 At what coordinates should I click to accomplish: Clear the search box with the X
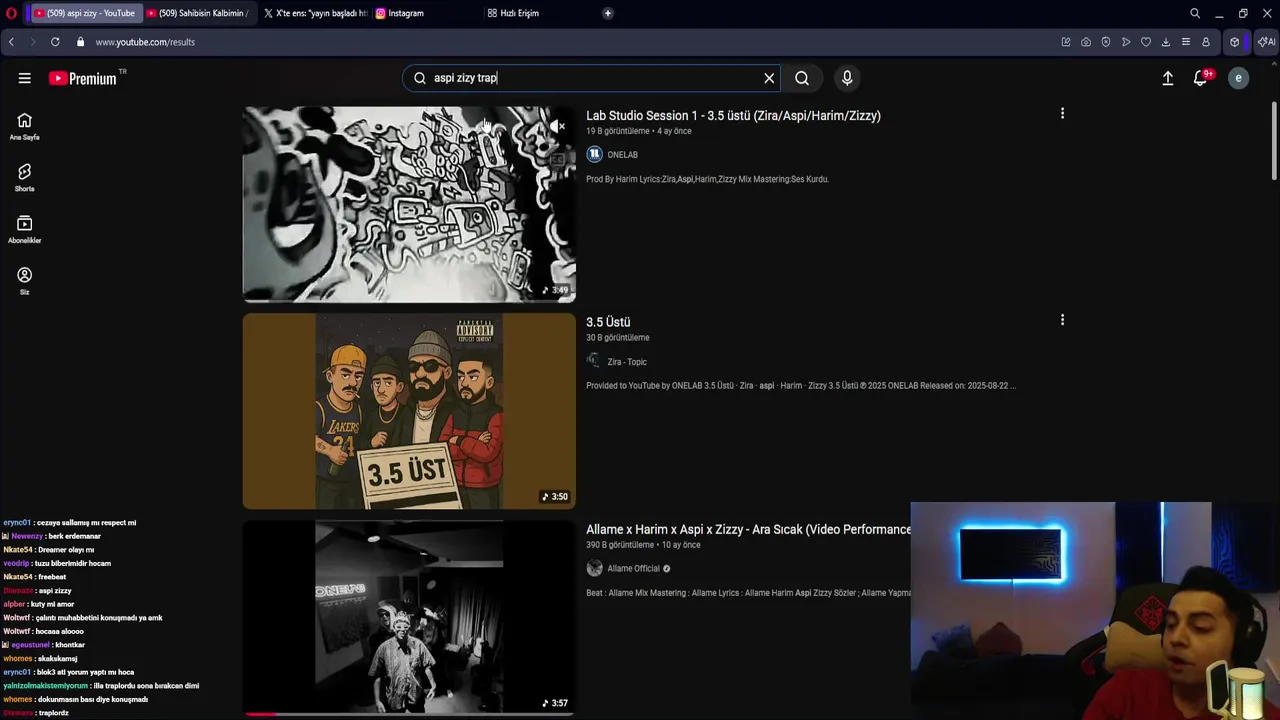click(769, 78)
